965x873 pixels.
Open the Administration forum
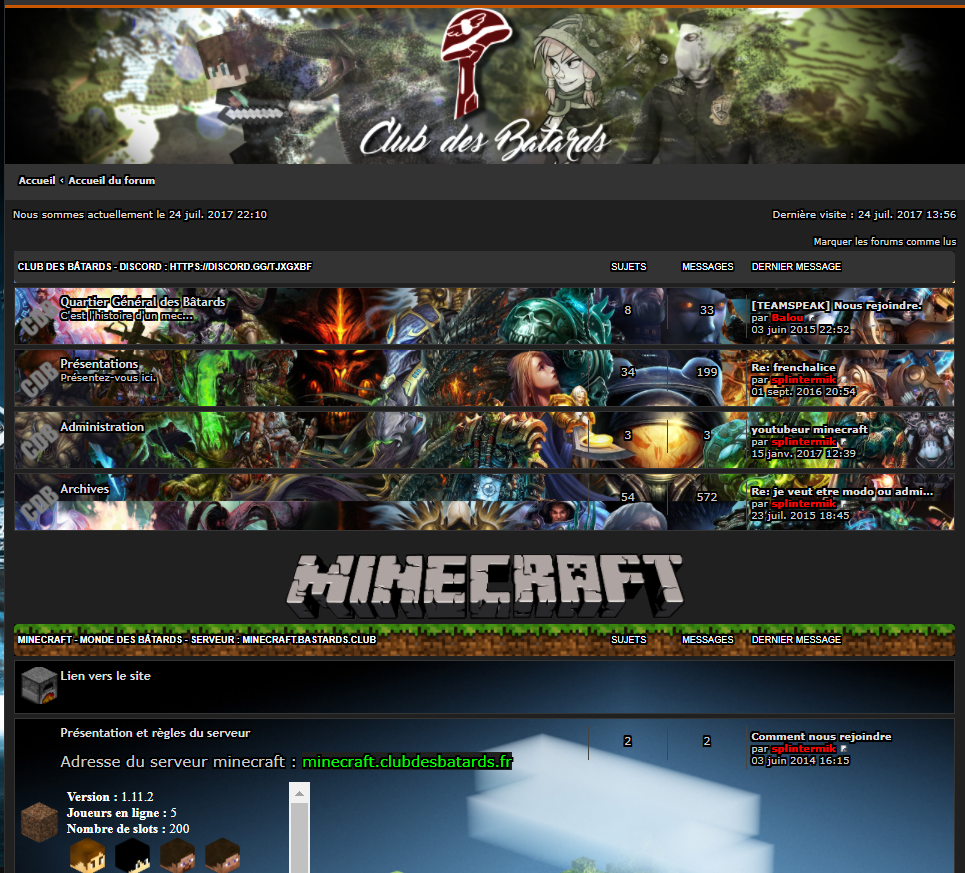tap(102, 426)
